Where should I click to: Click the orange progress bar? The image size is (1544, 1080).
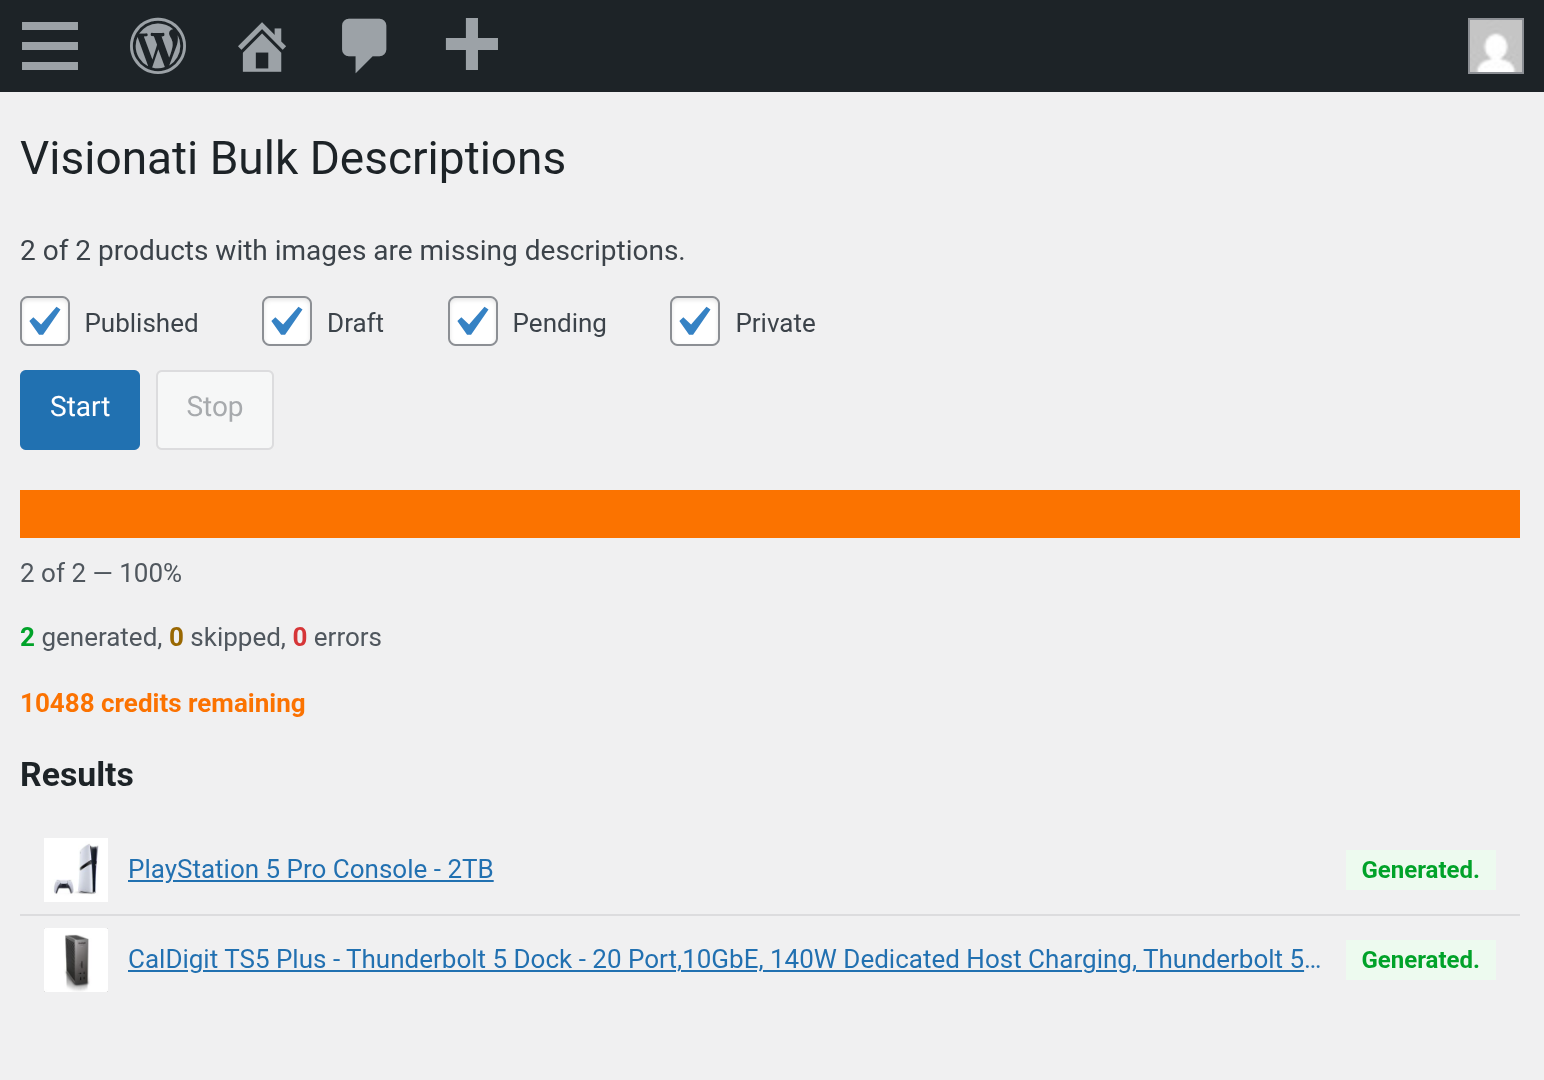(x=770, y=514)
